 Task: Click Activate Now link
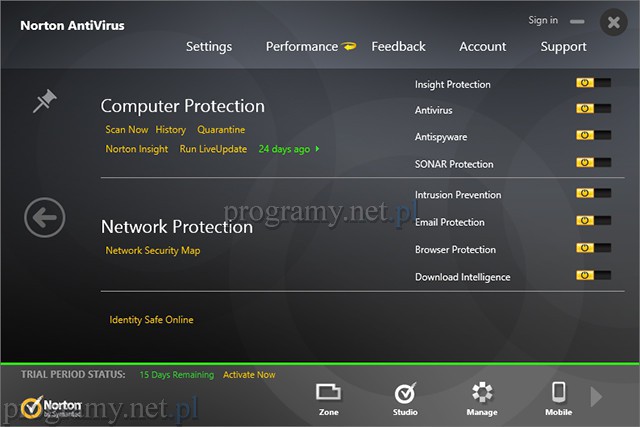click(249, 375)
